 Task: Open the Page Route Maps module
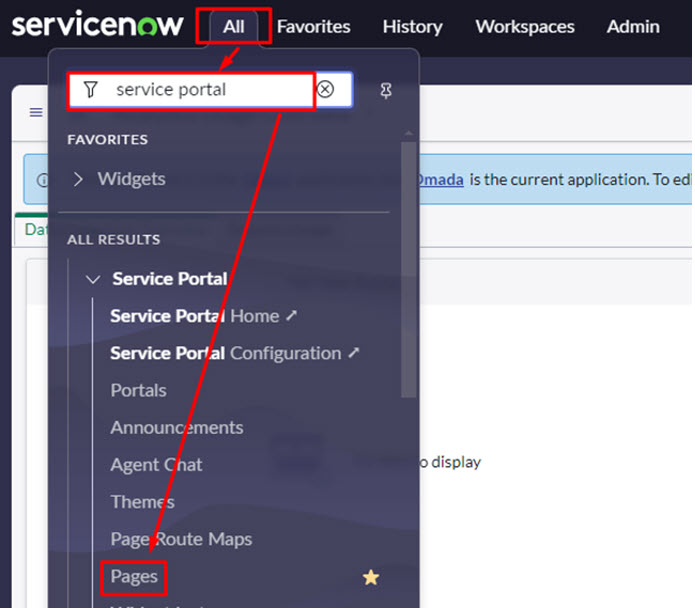point(181,539)
